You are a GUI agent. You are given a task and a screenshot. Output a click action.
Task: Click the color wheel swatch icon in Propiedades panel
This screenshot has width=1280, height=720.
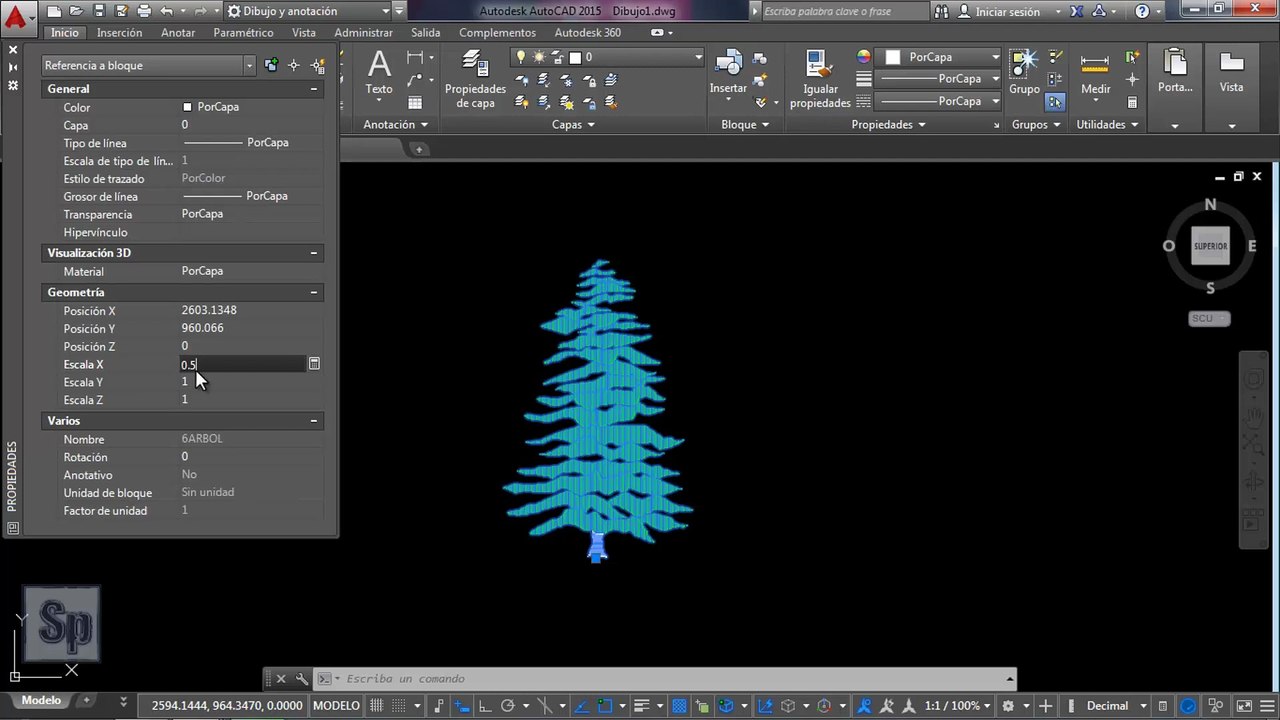coord(863,57)
